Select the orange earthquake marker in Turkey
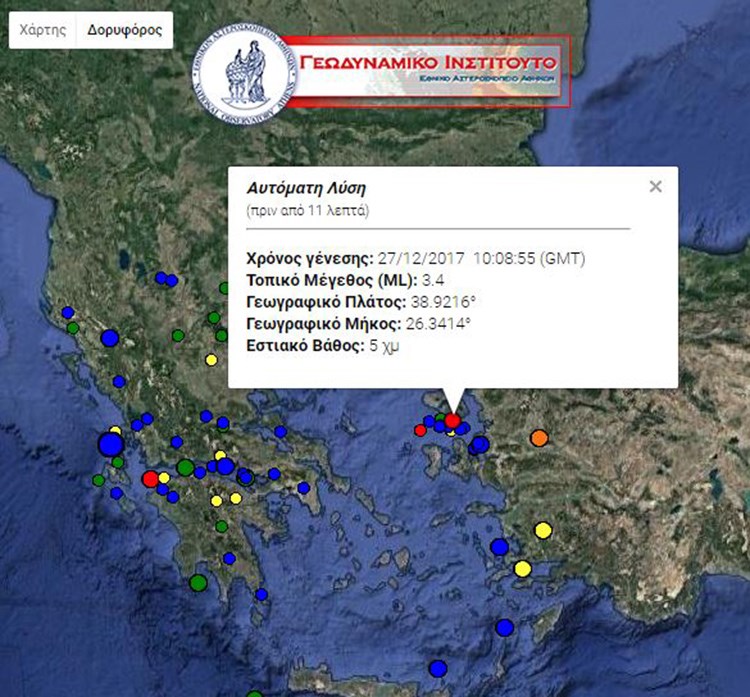 click(539, 438)
